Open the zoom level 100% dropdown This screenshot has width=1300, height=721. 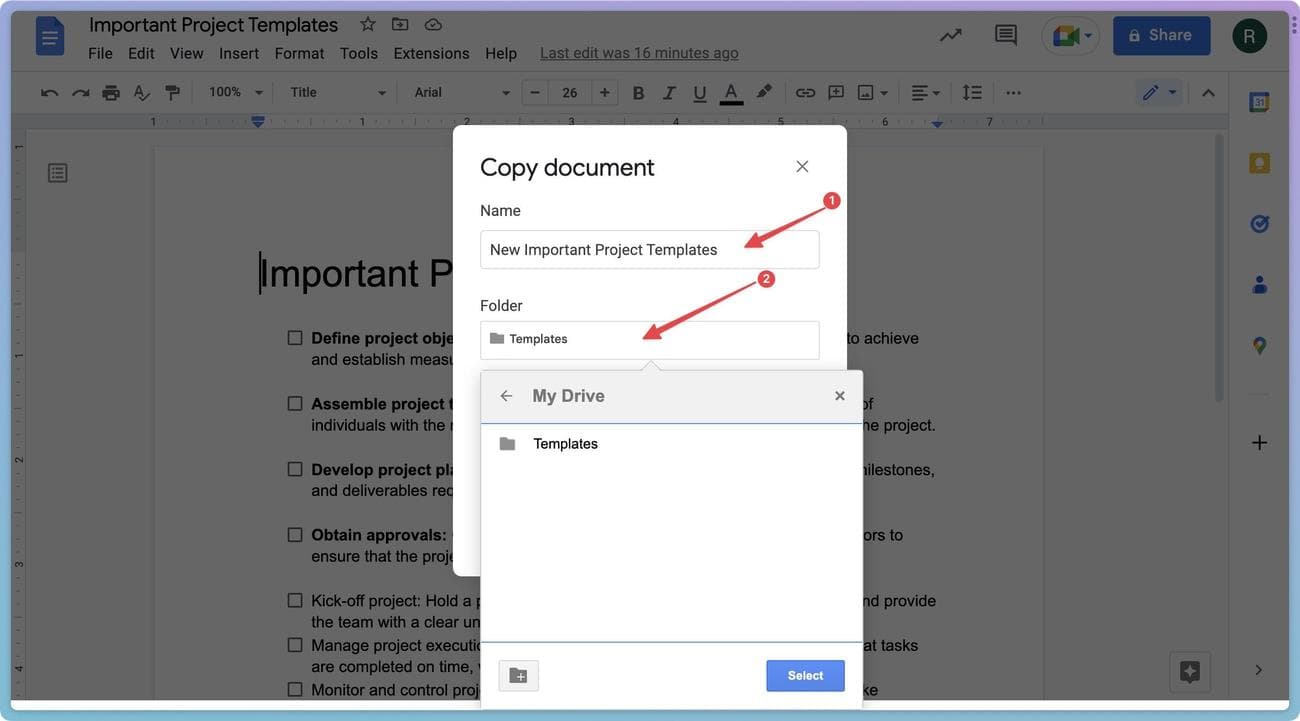pos(235,92)
